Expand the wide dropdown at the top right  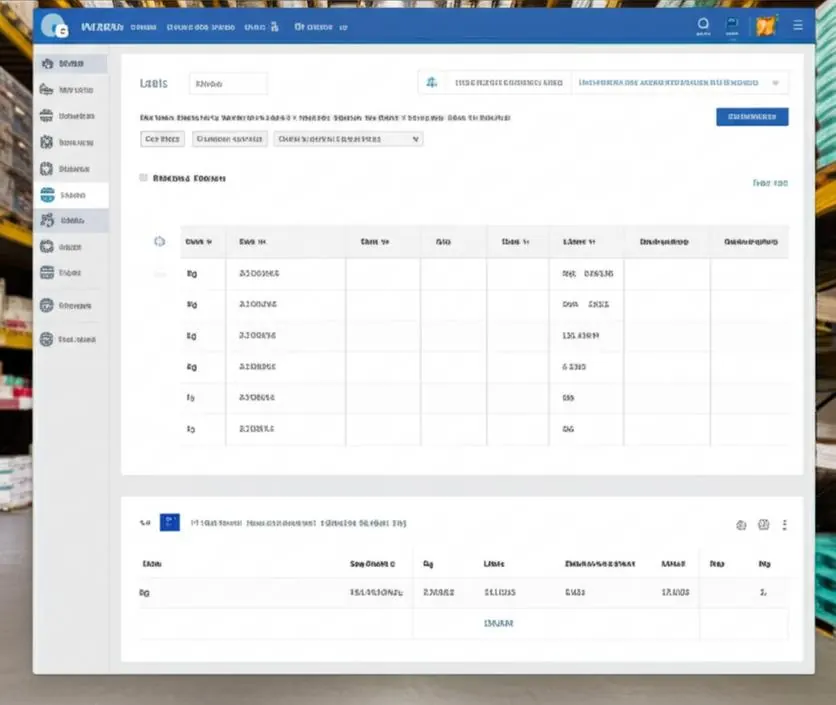point(680,83)
